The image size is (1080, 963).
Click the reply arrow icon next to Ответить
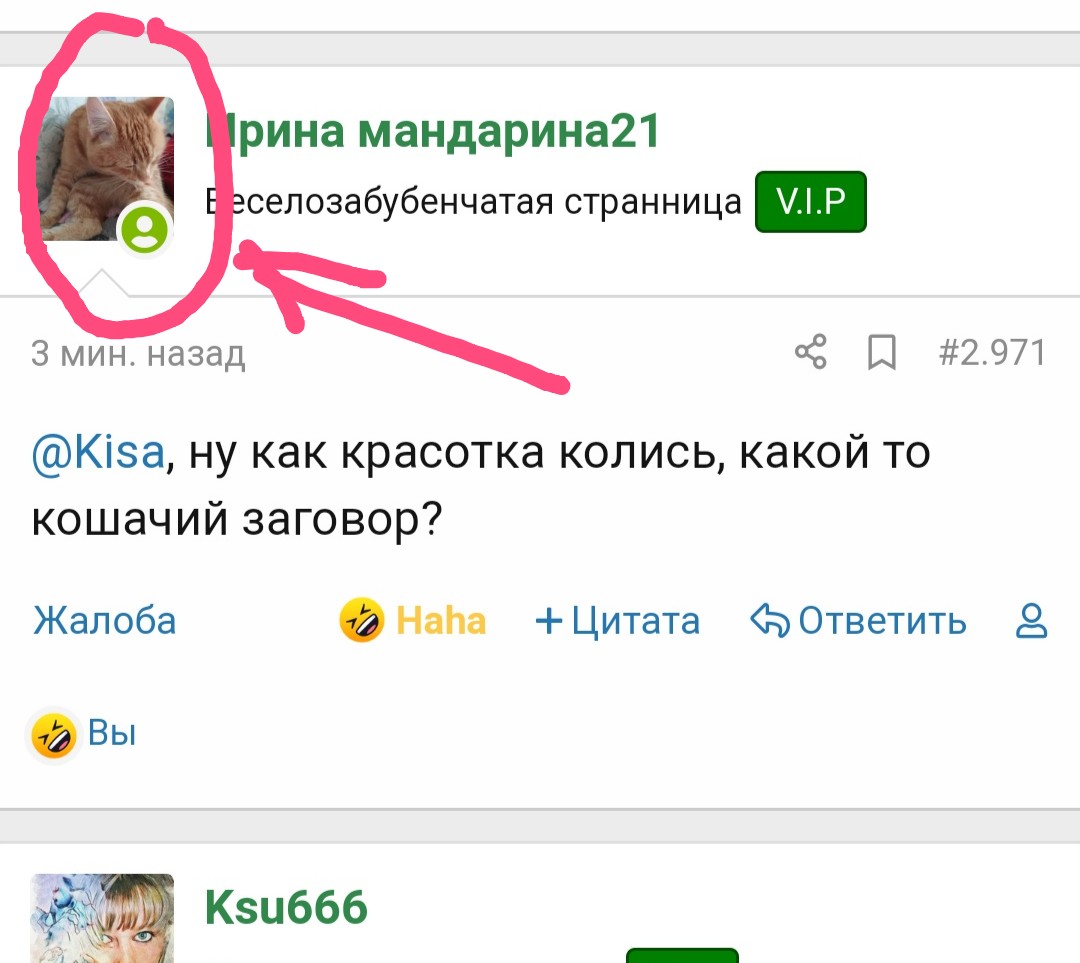pos(770,620)
